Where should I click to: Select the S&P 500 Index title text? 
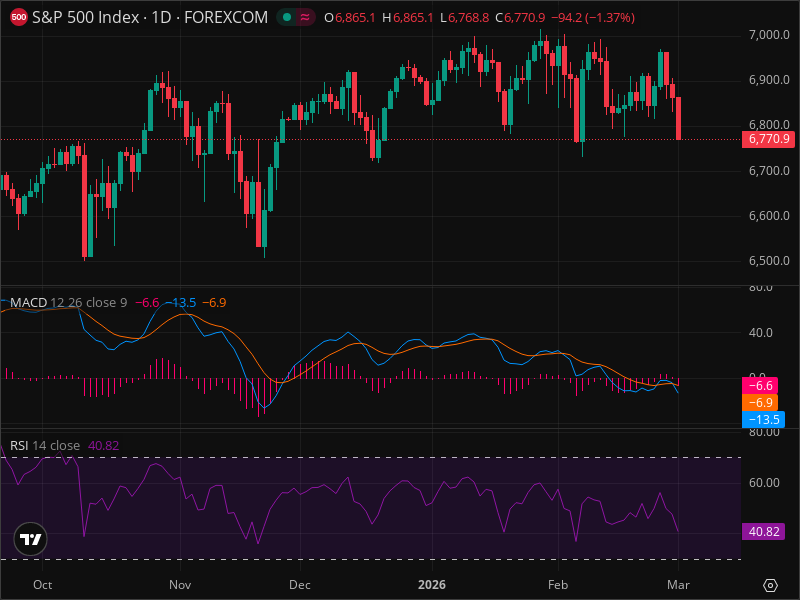coord(86,17)
